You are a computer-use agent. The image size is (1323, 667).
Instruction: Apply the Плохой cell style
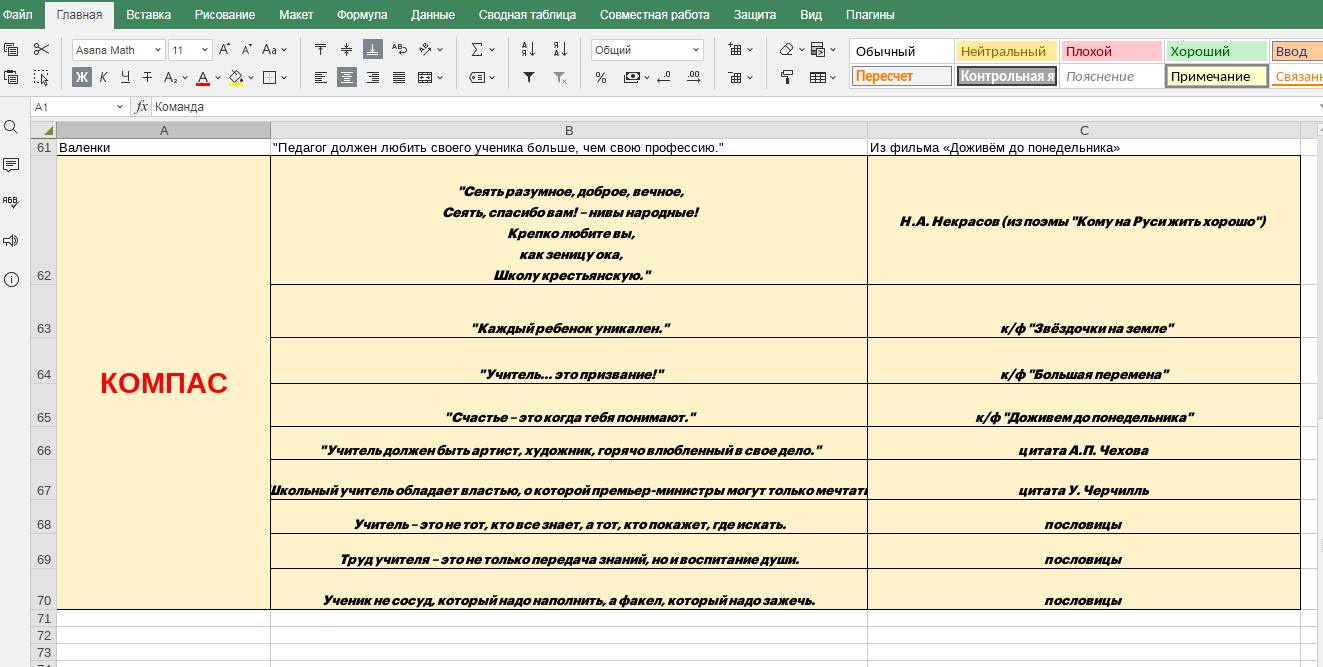1111,51
